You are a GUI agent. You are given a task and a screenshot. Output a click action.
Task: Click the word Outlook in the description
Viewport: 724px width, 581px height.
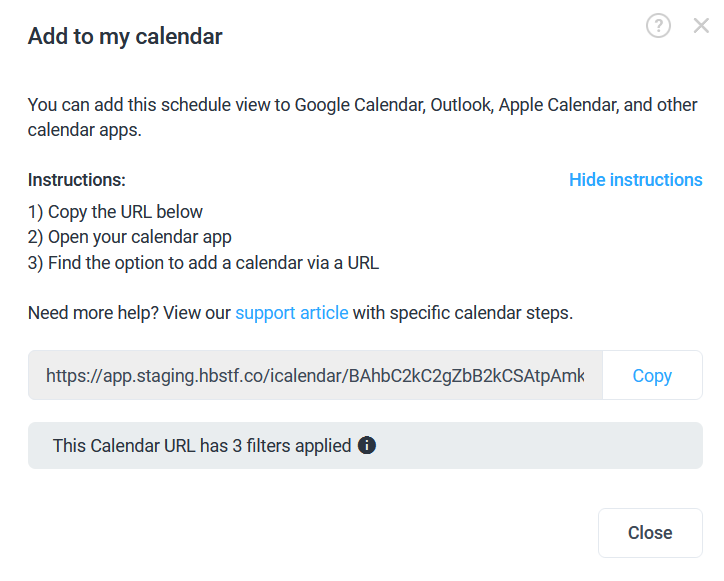pyautogui.click(x=462, y=105)
